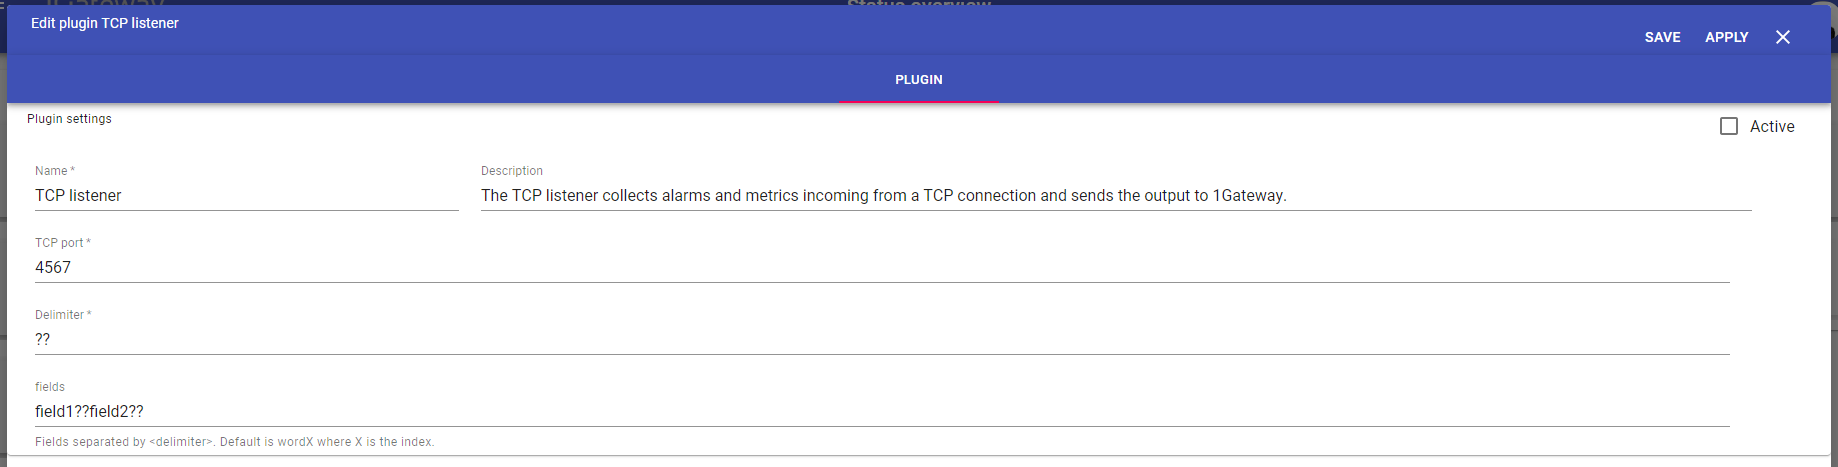Switch to the PLUGIN tab

pos(918,80)
